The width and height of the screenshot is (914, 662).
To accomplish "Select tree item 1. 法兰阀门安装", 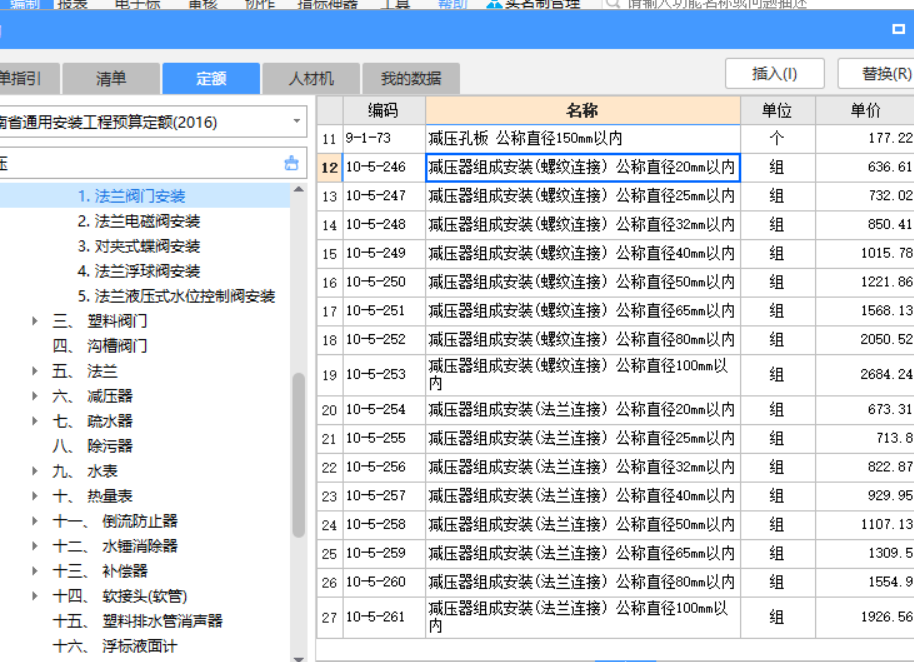I will (132, 196).
